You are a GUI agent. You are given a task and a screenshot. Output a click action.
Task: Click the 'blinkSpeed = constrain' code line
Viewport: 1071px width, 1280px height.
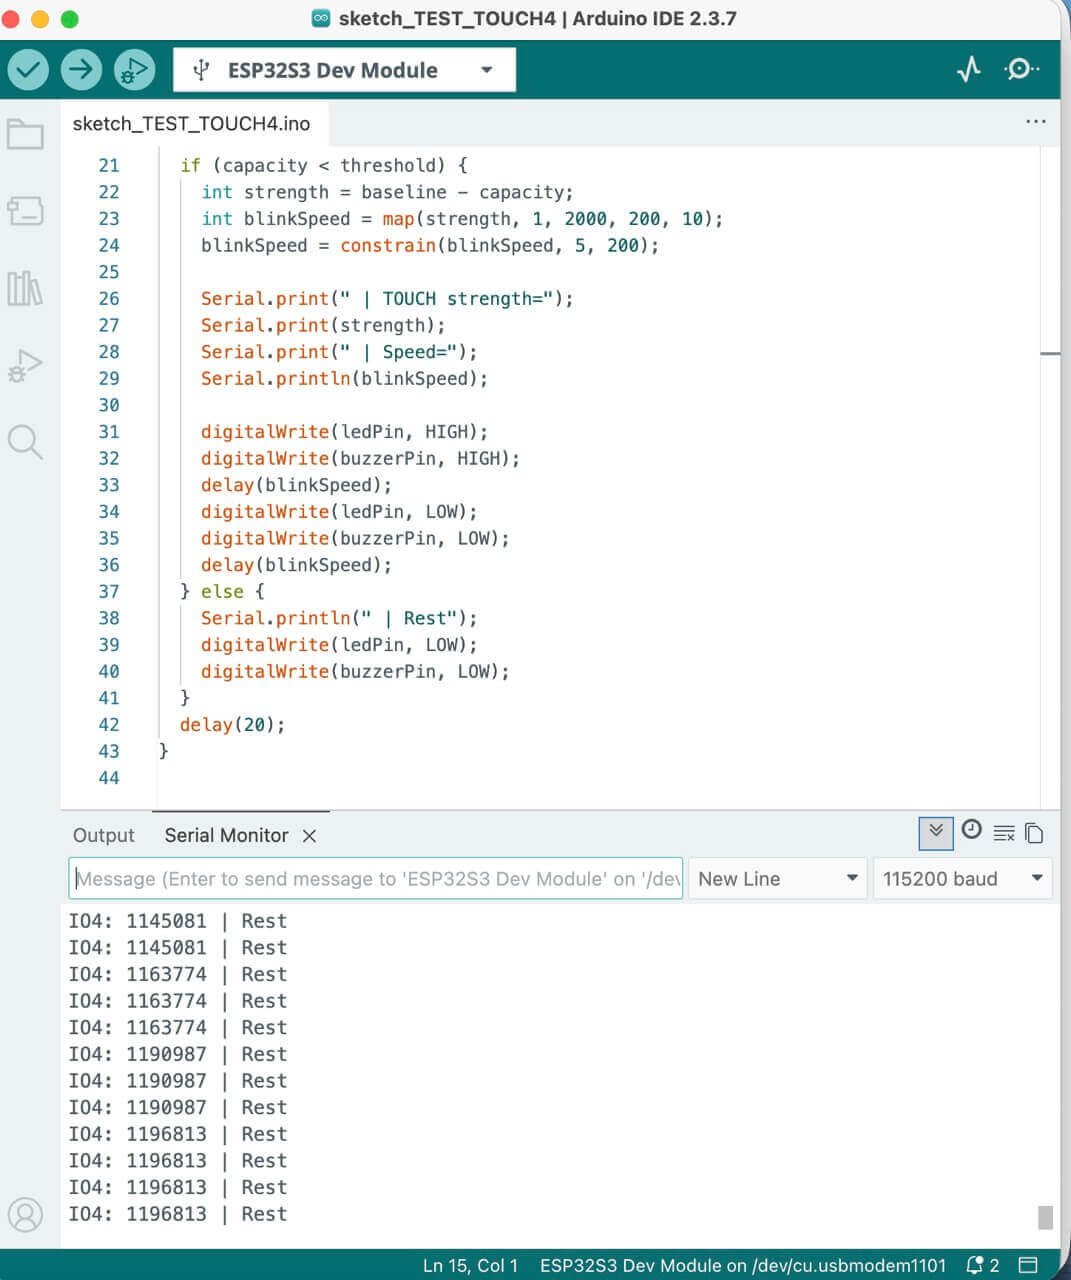[430, 246]
